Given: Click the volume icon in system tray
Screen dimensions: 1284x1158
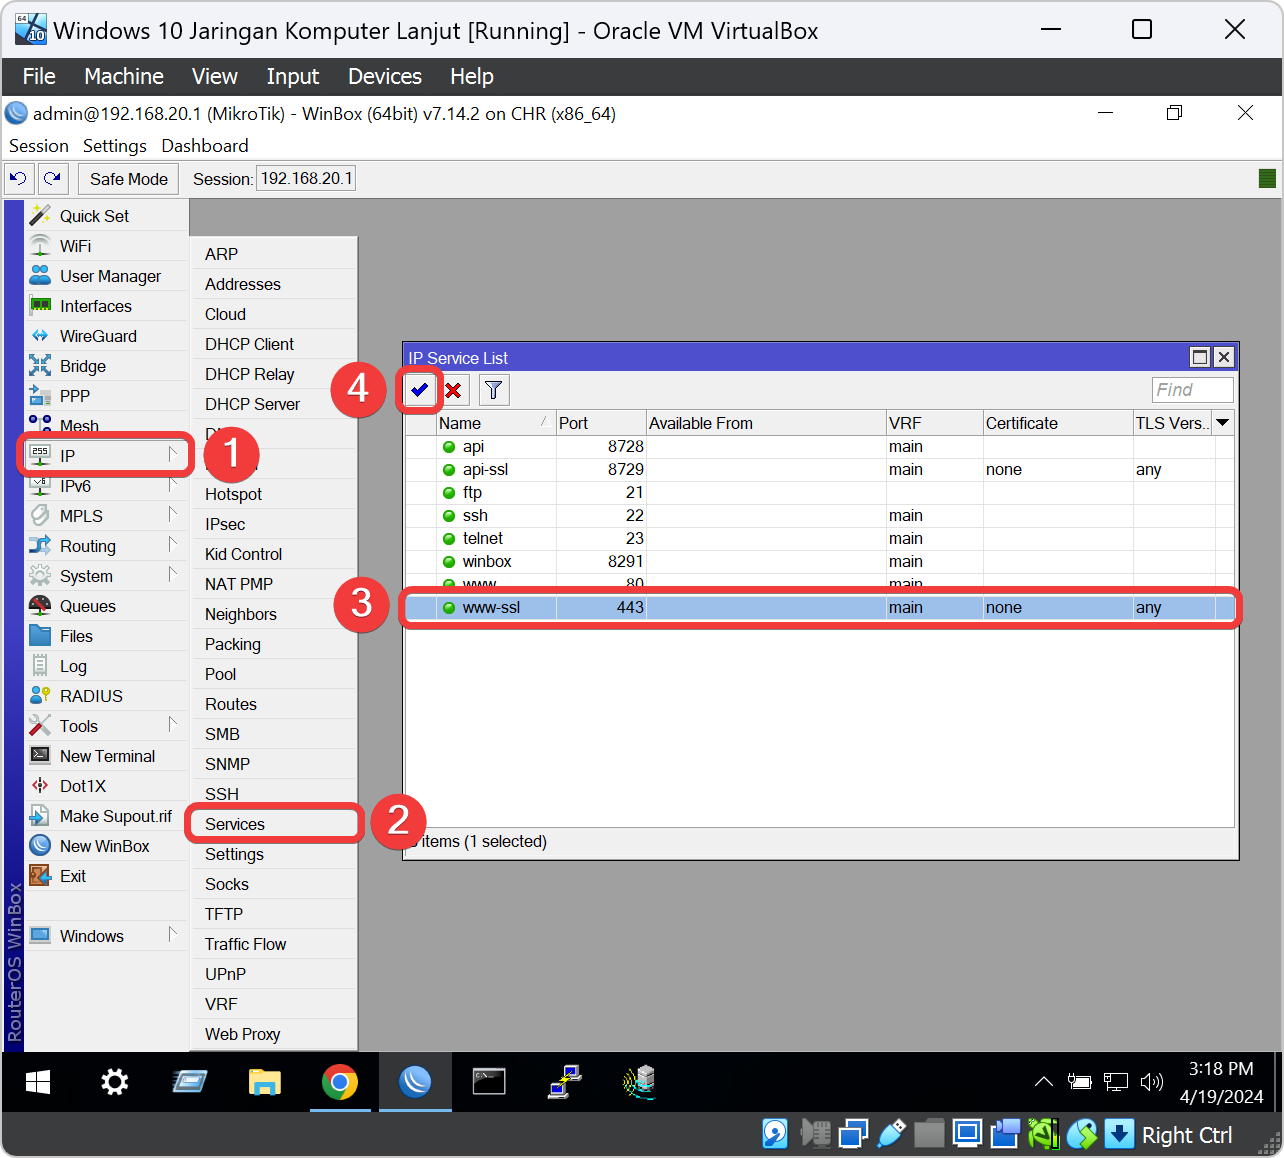Looking at the screenshot, I should pyautogui.click(x=1152, y=1082).
